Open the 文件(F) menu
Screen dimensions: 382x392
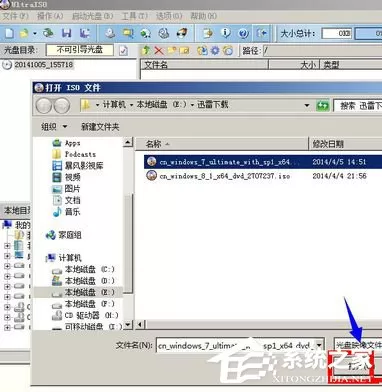coord(15,16)
